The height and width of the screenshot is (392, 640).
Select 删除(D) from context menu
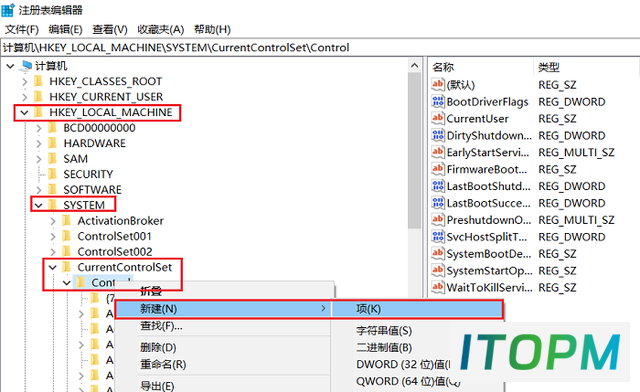(158, 347)
